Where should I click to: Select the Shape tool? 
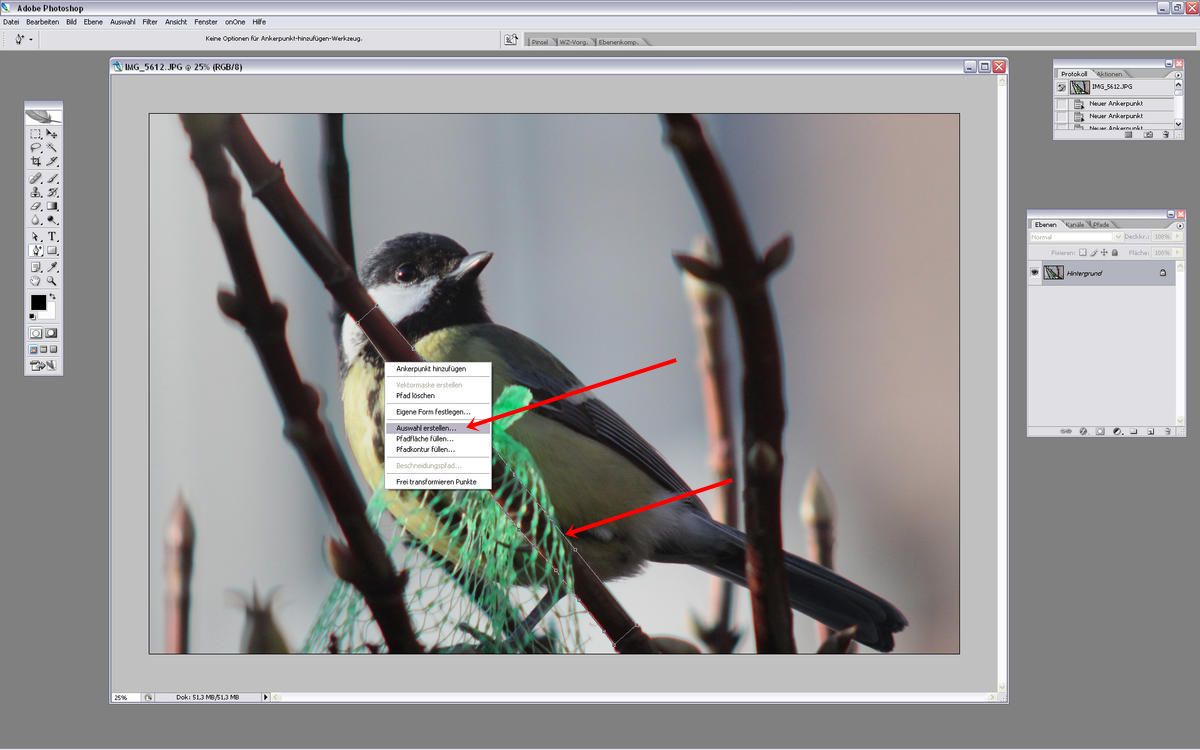coord(53,250)
